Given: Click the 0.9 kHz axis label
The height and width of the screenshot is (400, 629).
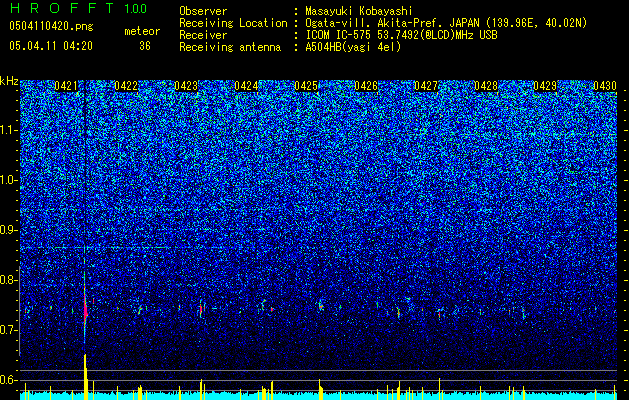Looking at the screenshot, I should click(9, 230).
